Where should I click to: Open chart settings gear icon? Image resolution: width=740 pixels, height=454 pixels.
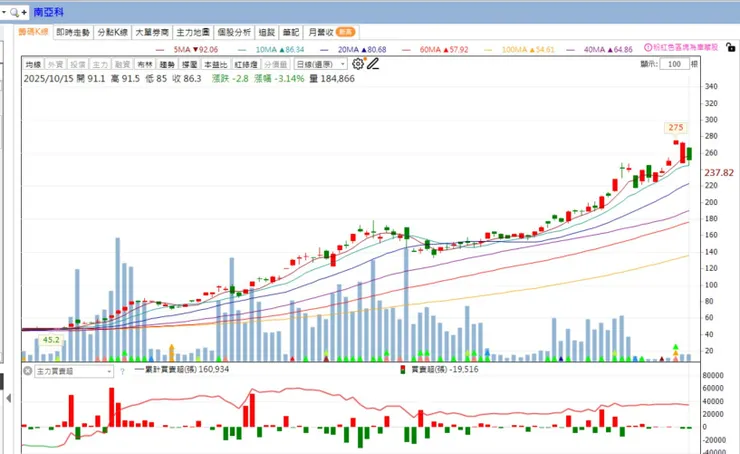[358, 64]
